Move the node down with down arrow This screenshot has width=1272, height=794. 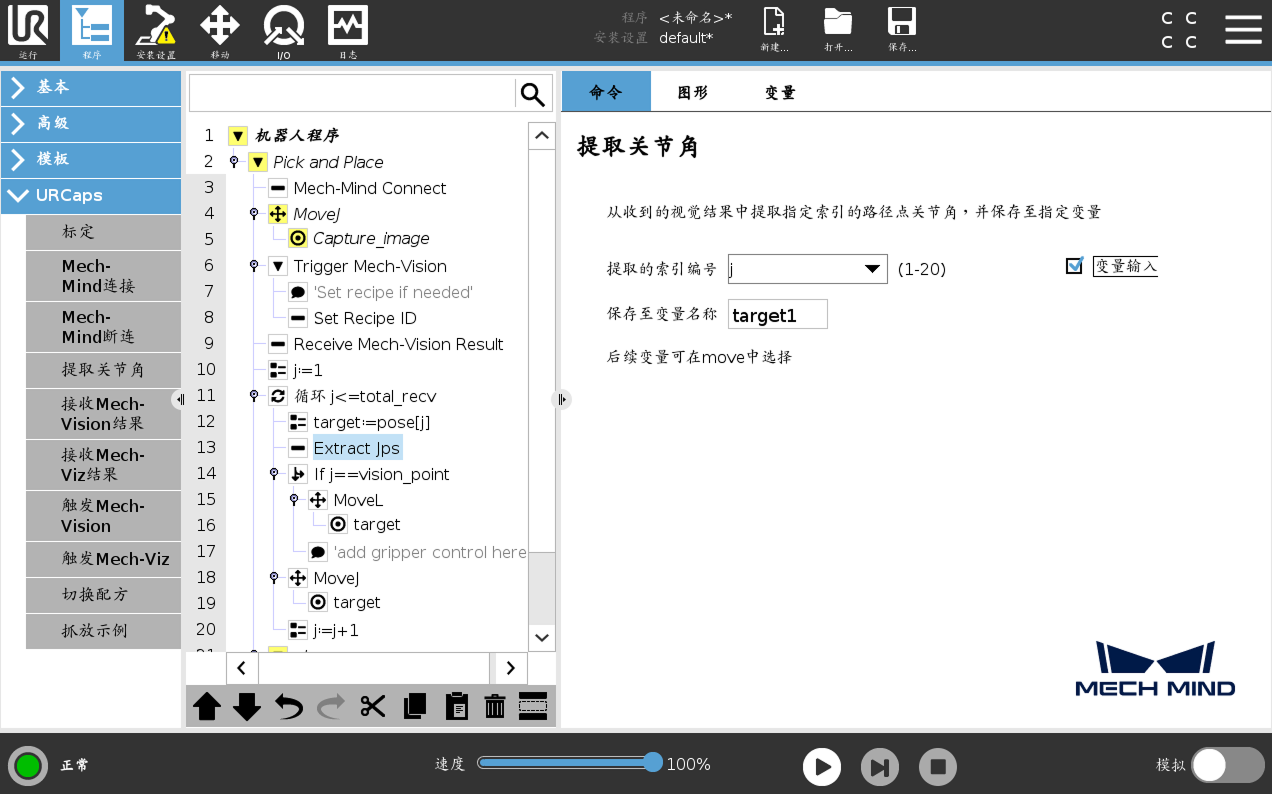[247, 706]
